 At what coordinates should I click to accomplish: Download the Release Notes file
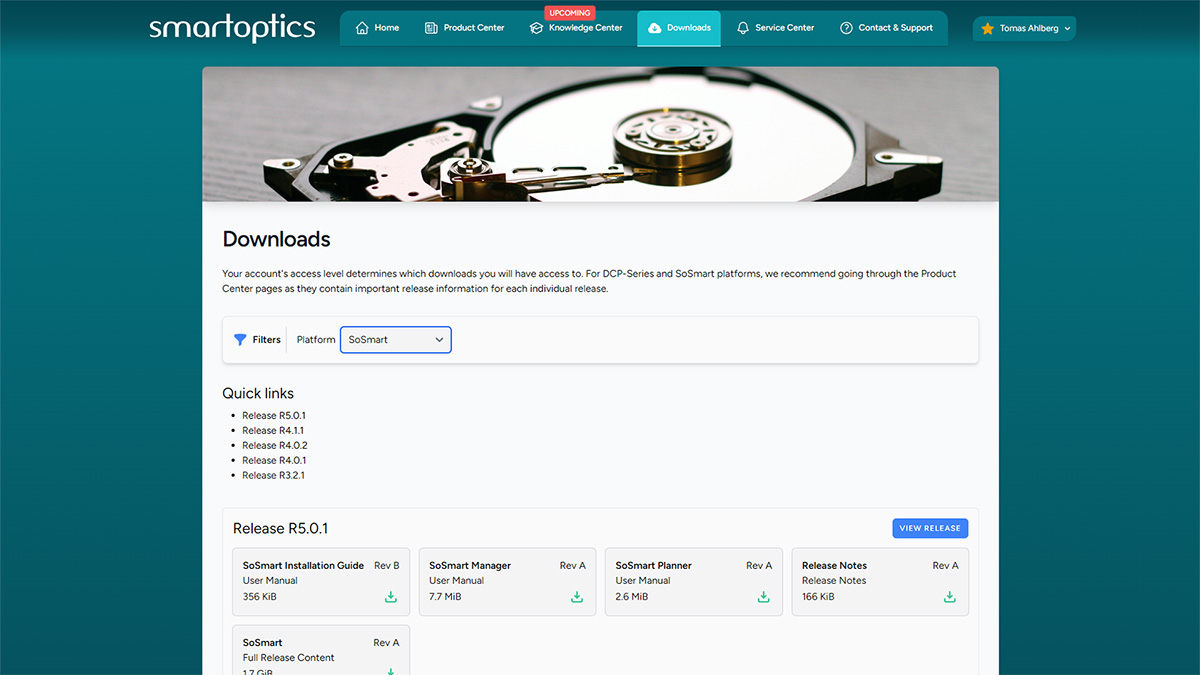pos(950,597)
